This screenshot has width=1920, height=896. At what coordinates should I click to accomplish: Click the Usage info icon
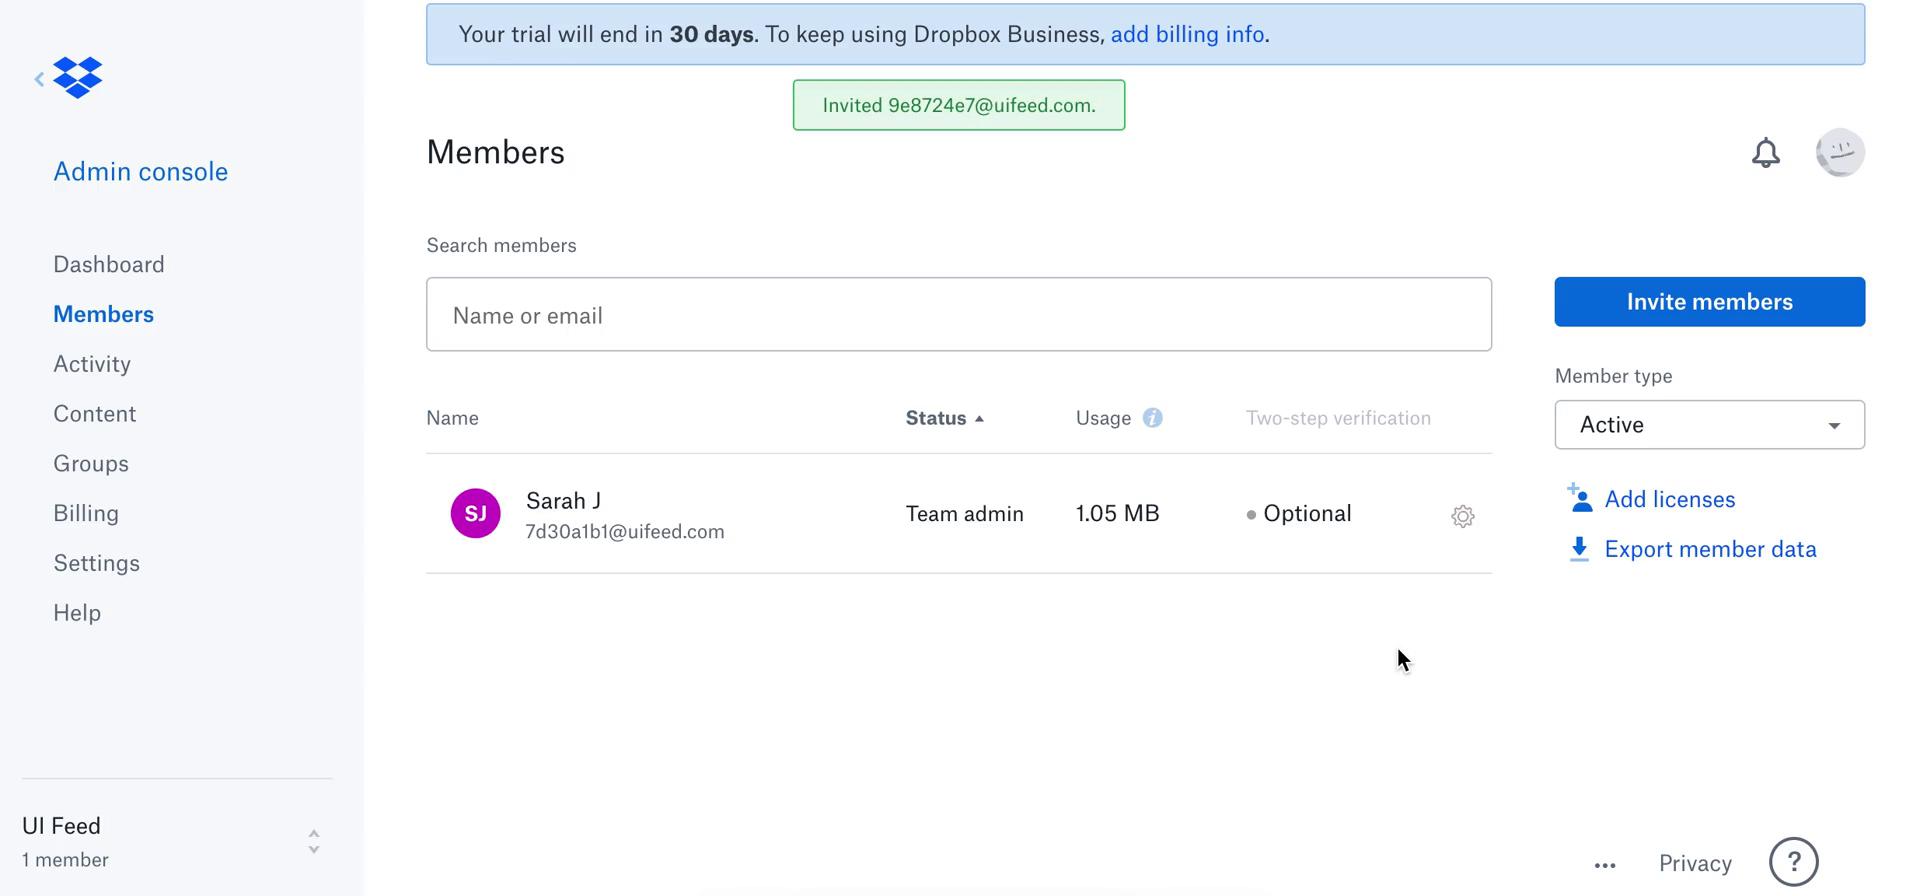tap(1153, 418)
